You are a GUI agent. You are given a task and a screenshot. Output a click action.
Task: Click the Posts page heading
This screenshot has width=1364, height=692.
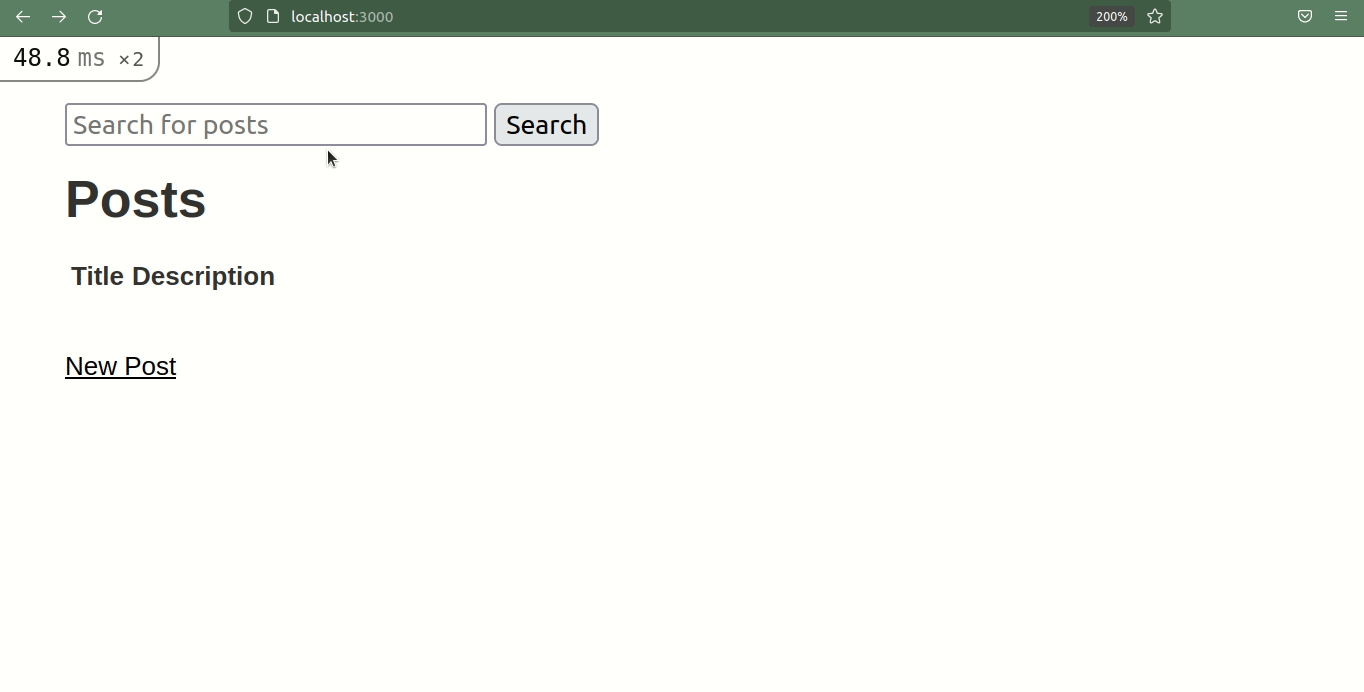[135, 199]
